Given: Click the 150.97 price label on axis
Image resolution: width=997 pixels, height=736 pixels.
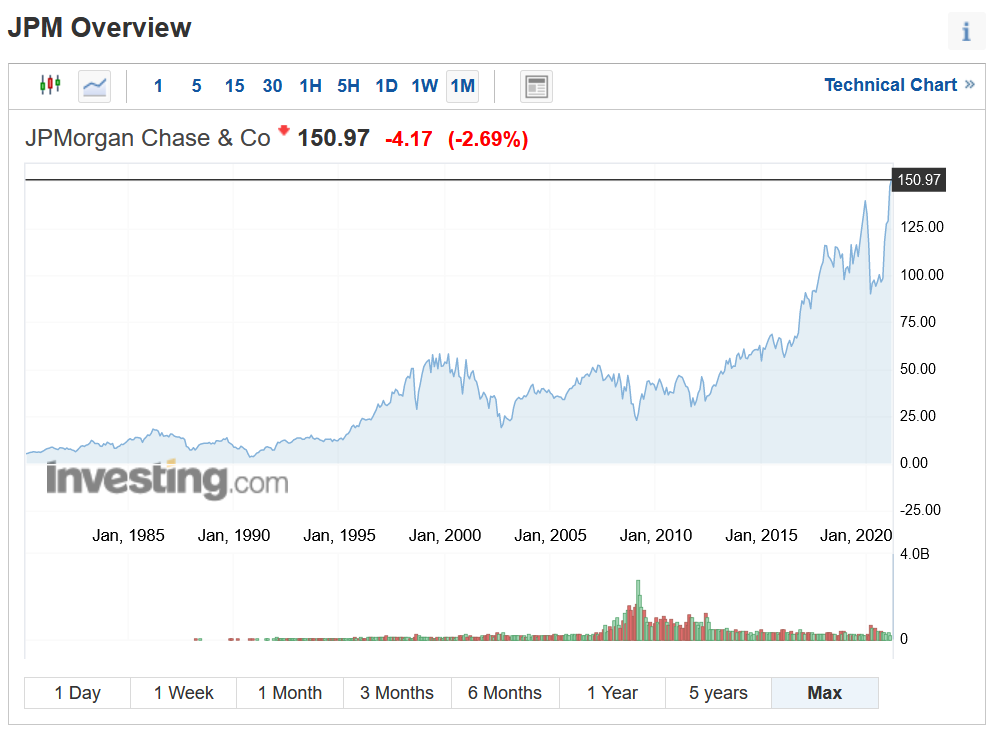Looking at the screenshot, I should (919, 180).
